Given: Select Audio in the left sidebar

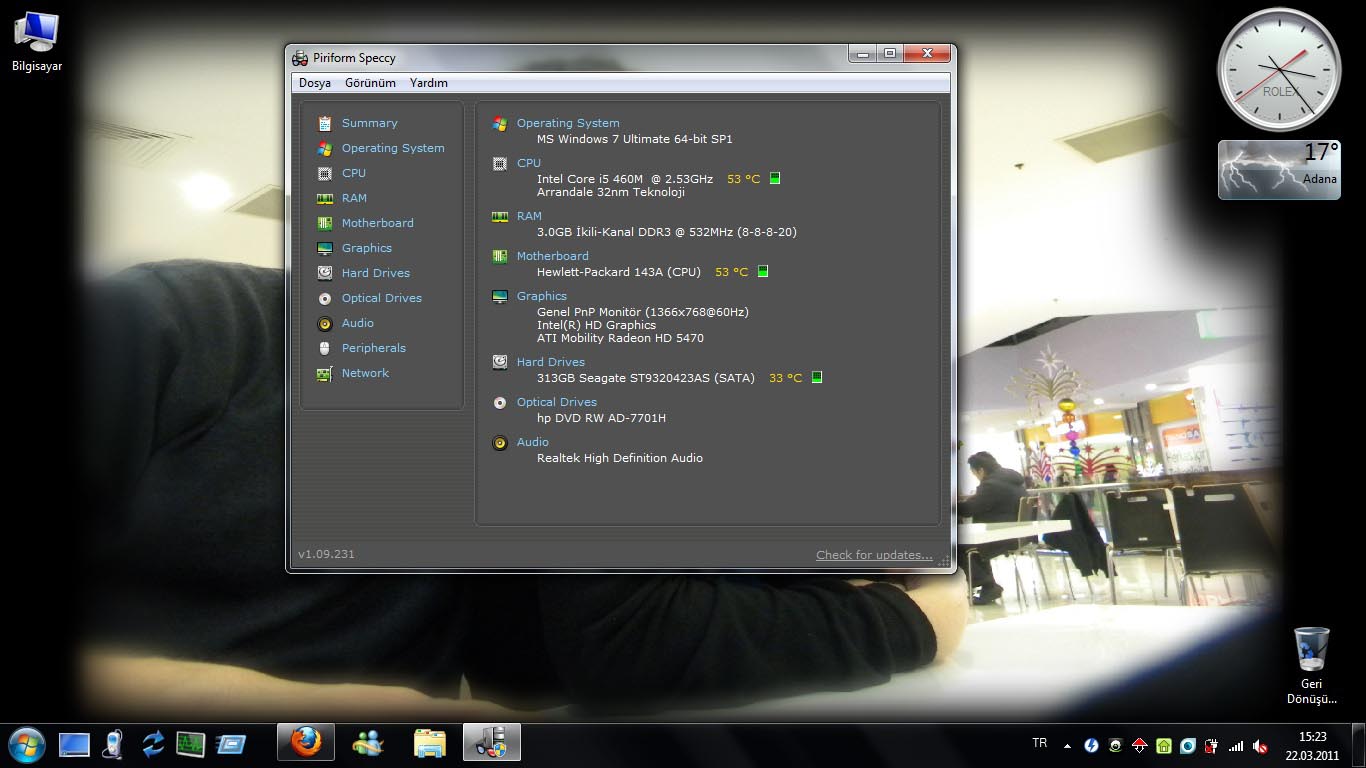Looking at the screenshot, I should click(x=358, y=323).
